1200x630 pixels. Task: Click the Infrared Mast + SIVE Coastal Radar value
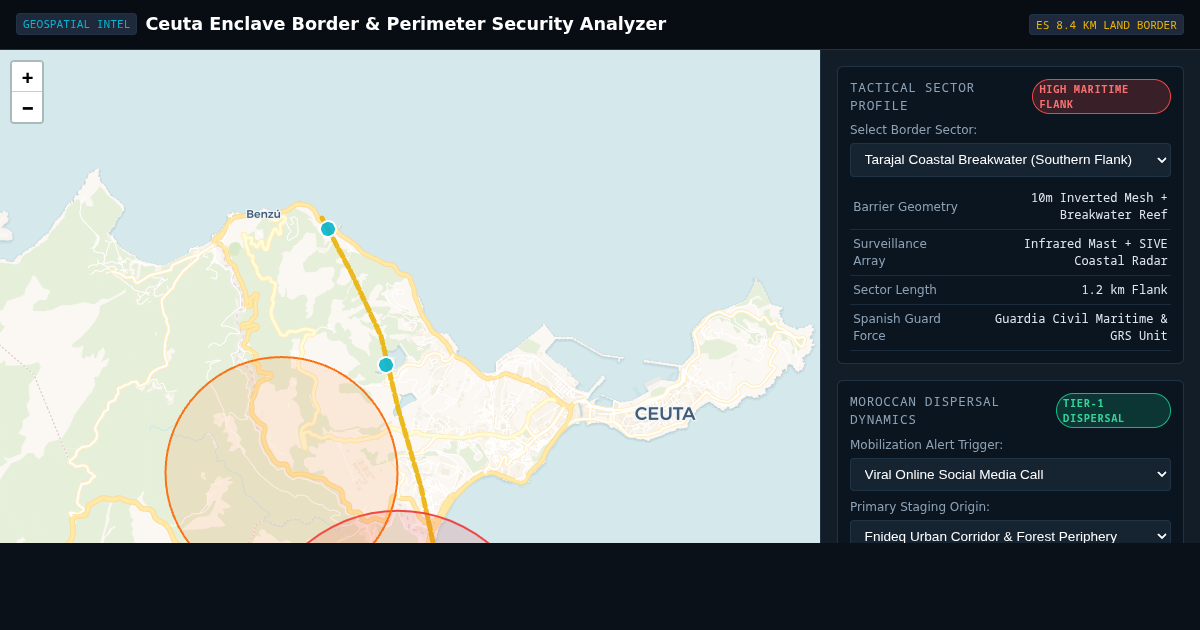(x=1095, y=252)
